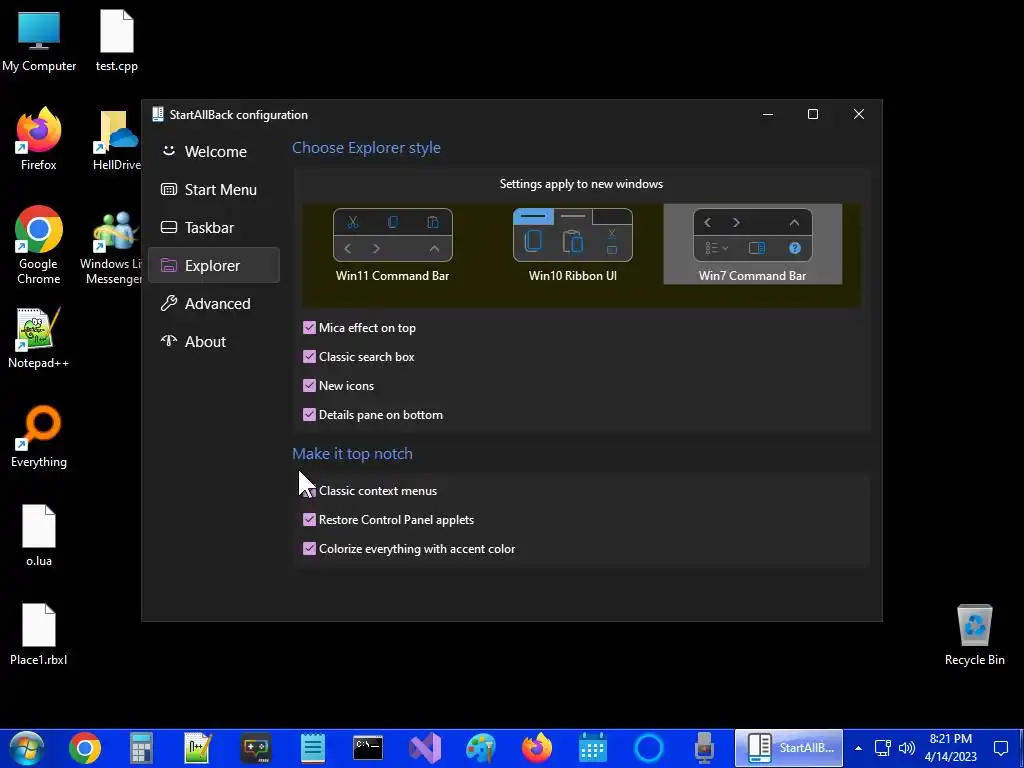The image size is (1024, 768).
Task: Open the game controller app in the taskbar
Action: click(x=255, y=748)
